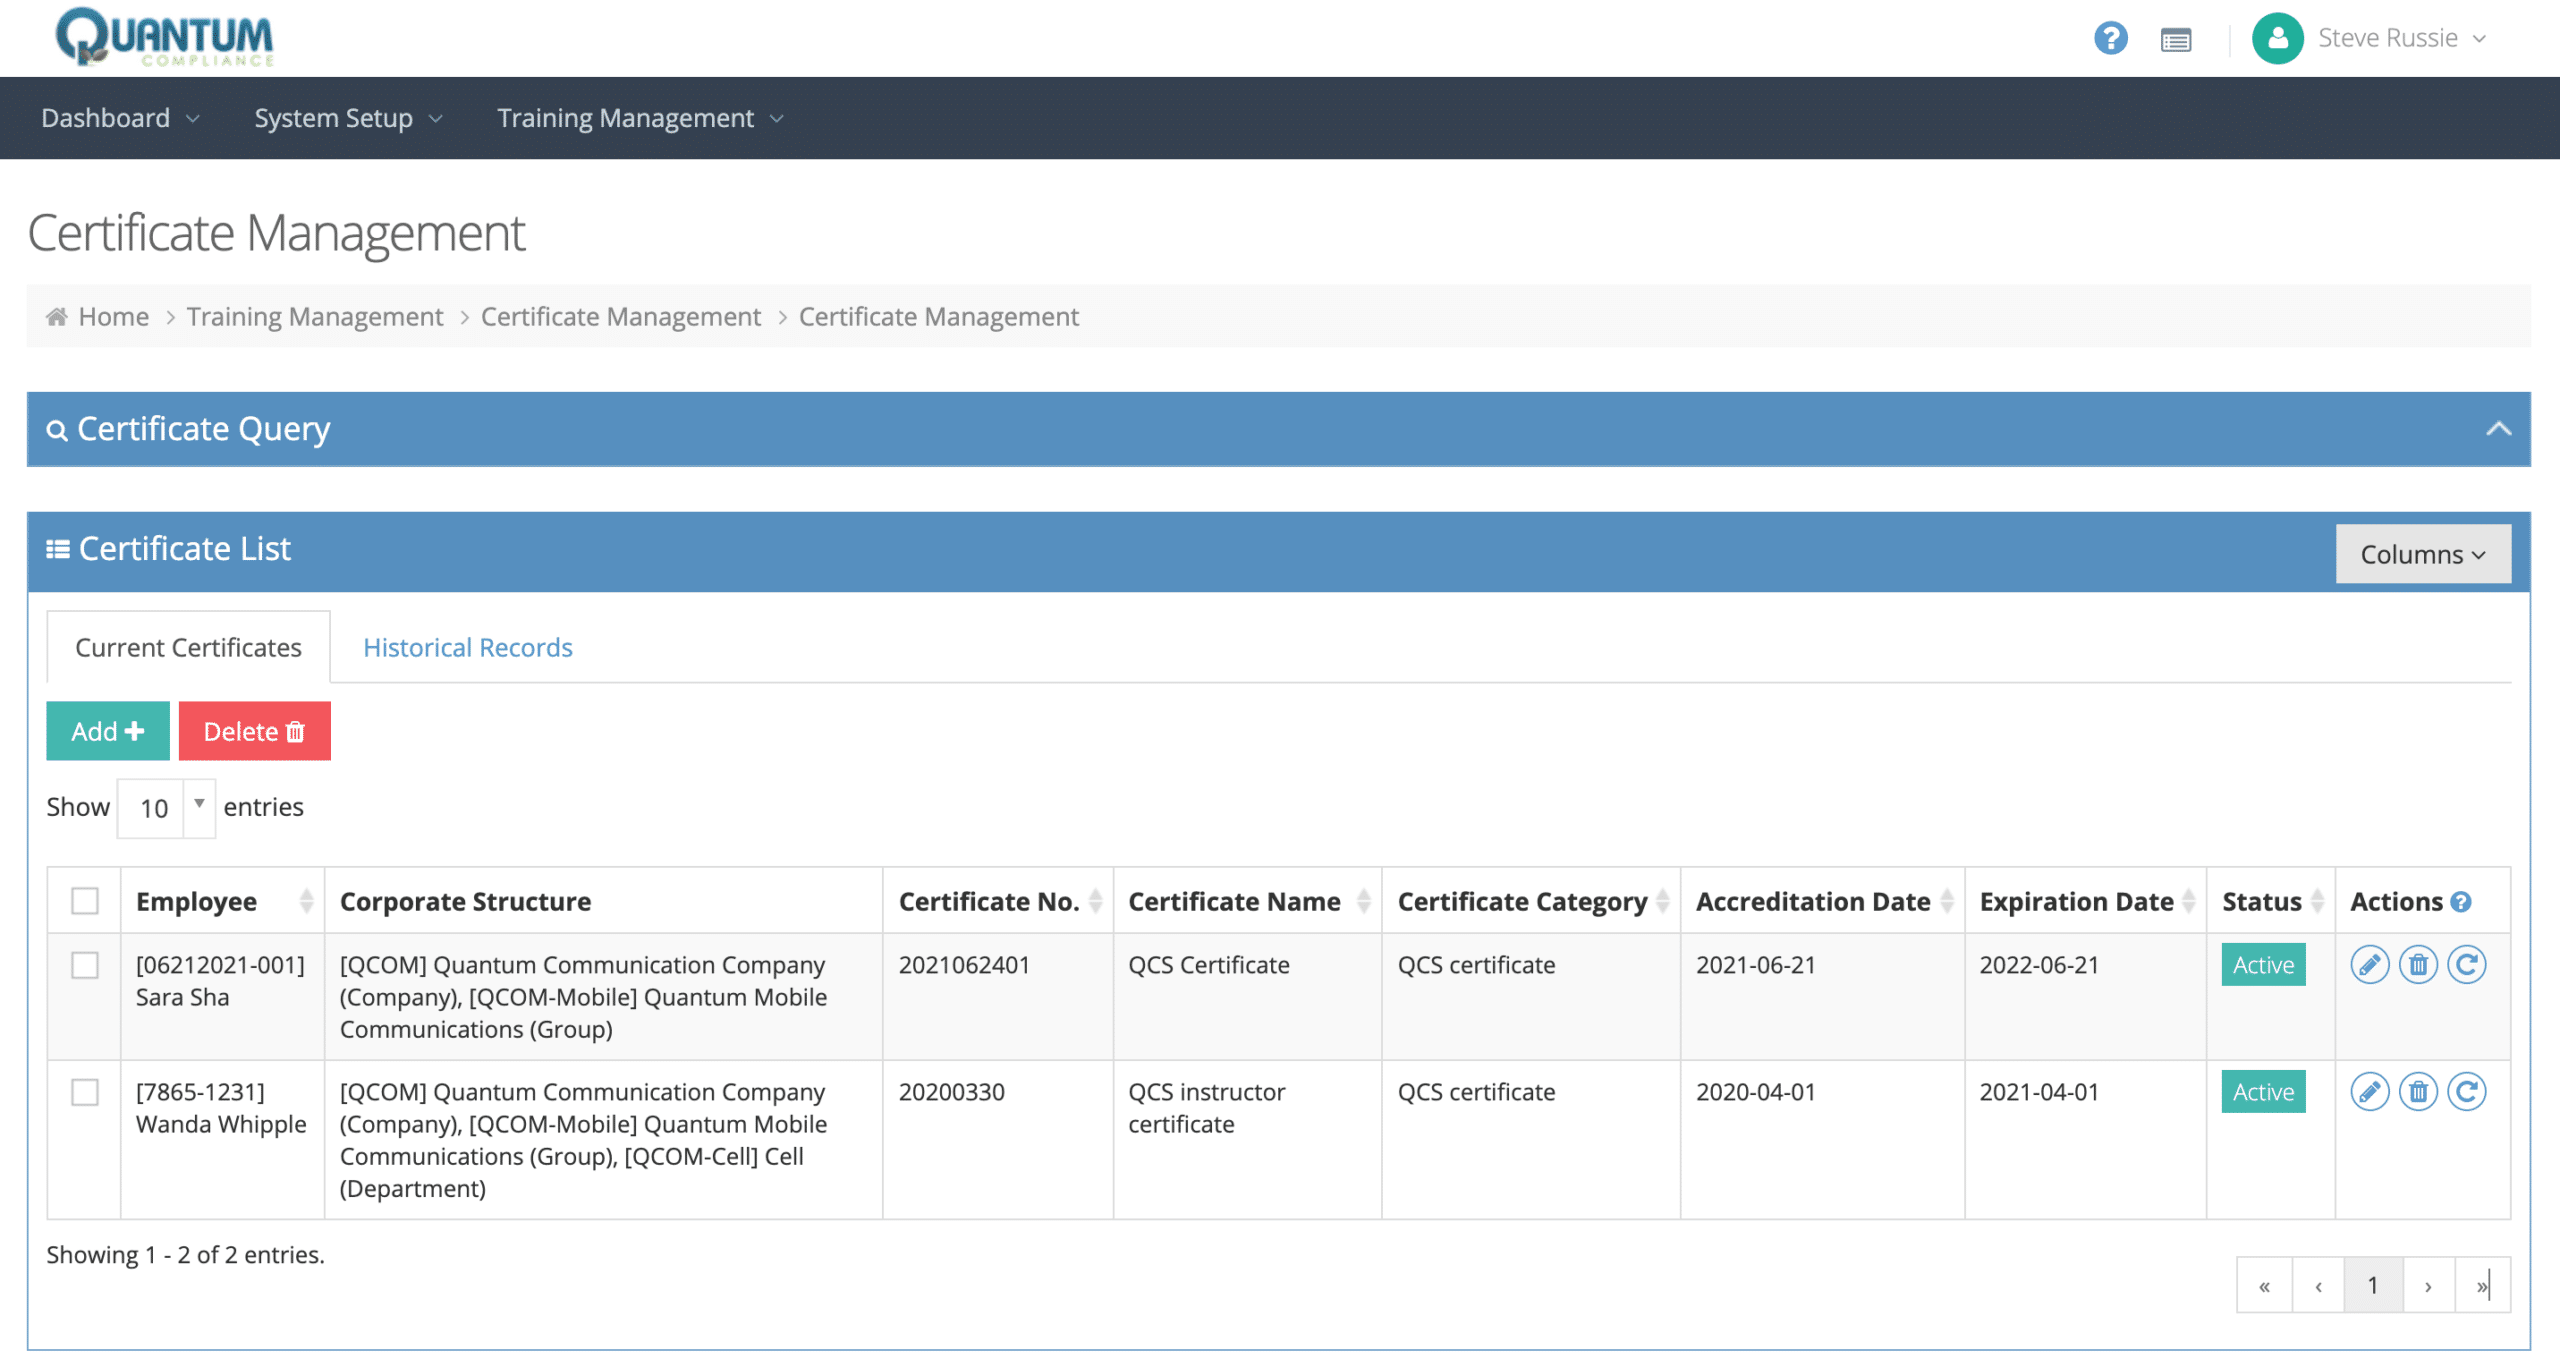Click the Home breadcrumb house icon

click(x=57, y=317)
